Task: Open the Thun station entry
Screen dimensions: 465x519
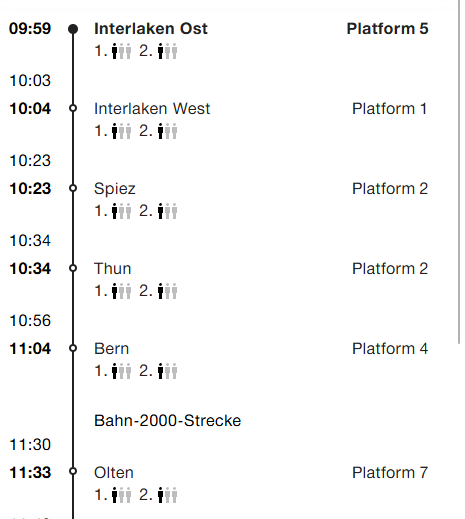Action: (113, 269)
